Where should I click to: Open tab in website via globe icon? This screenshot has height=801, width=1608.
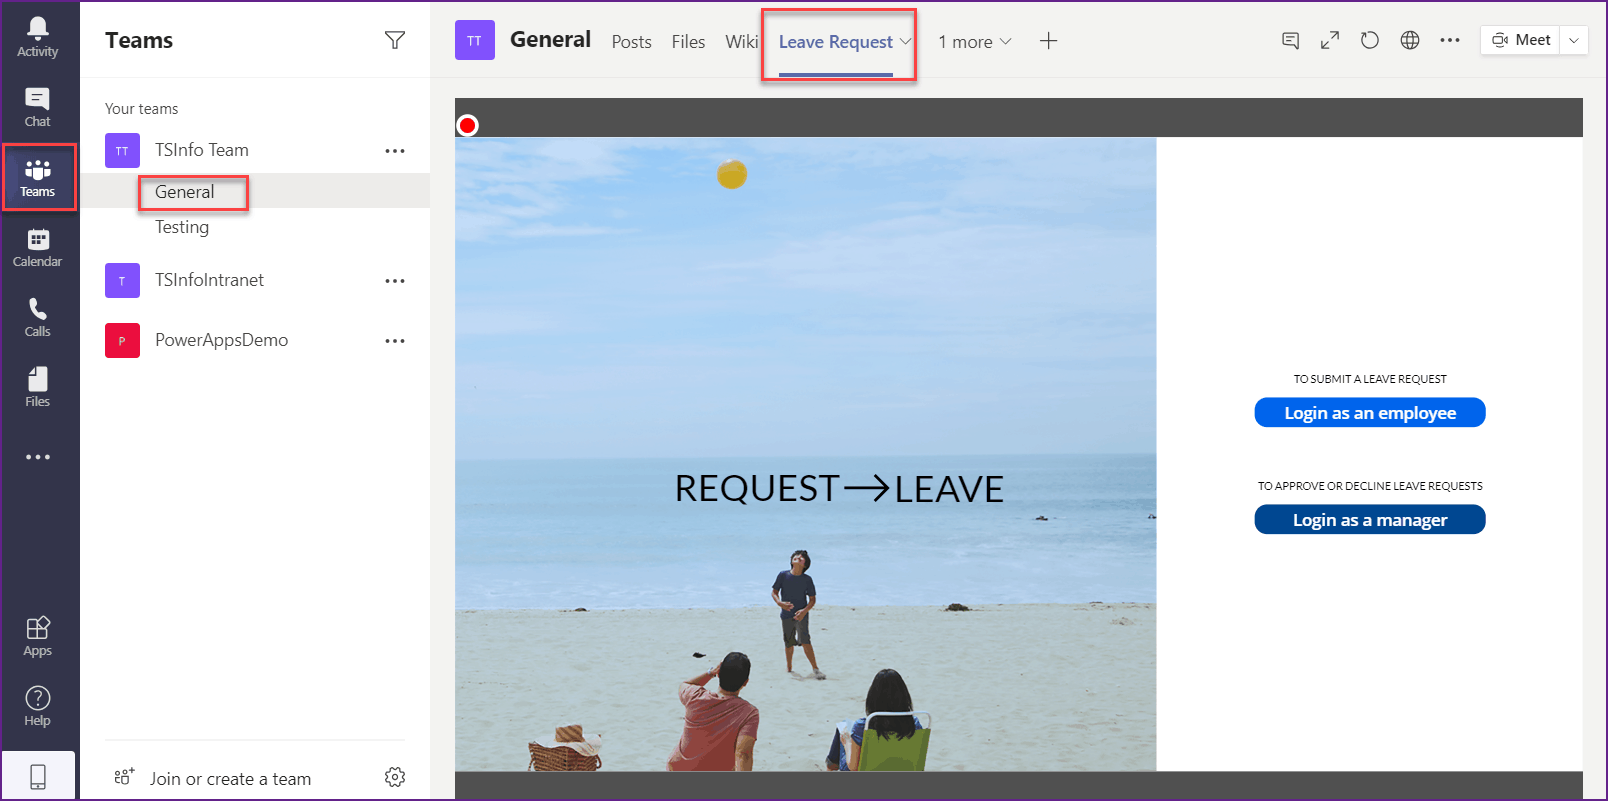[x=1410, y=40]
